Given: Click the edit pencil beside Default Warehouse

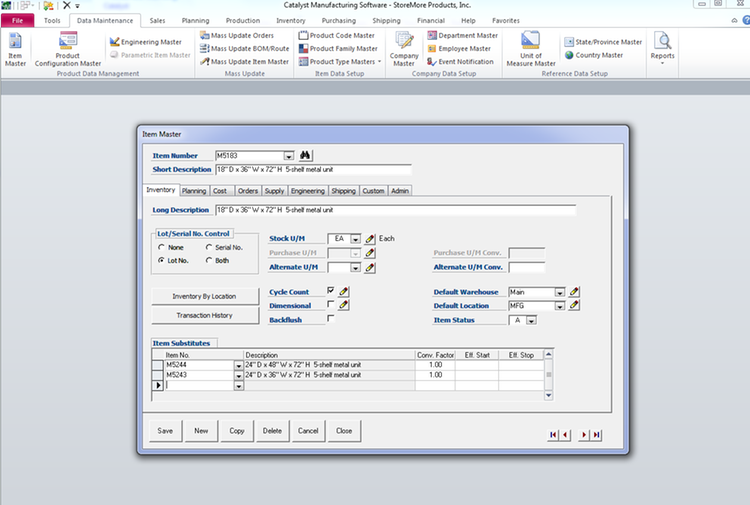Looking at the screenshot, I should point(574,291).
